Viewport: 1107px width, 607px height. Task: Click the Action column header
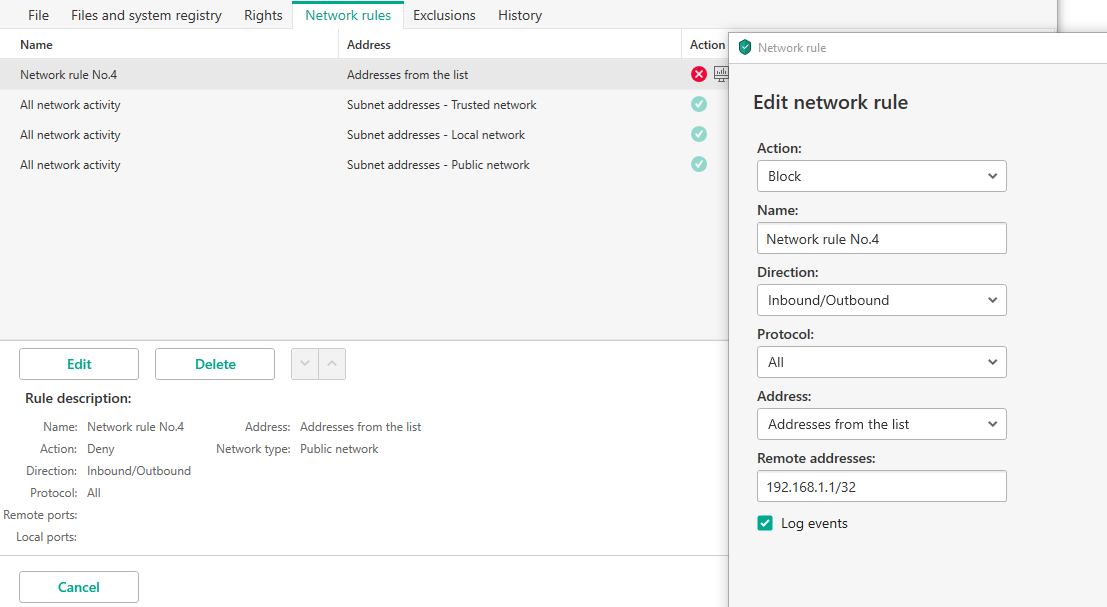(707, 44)
